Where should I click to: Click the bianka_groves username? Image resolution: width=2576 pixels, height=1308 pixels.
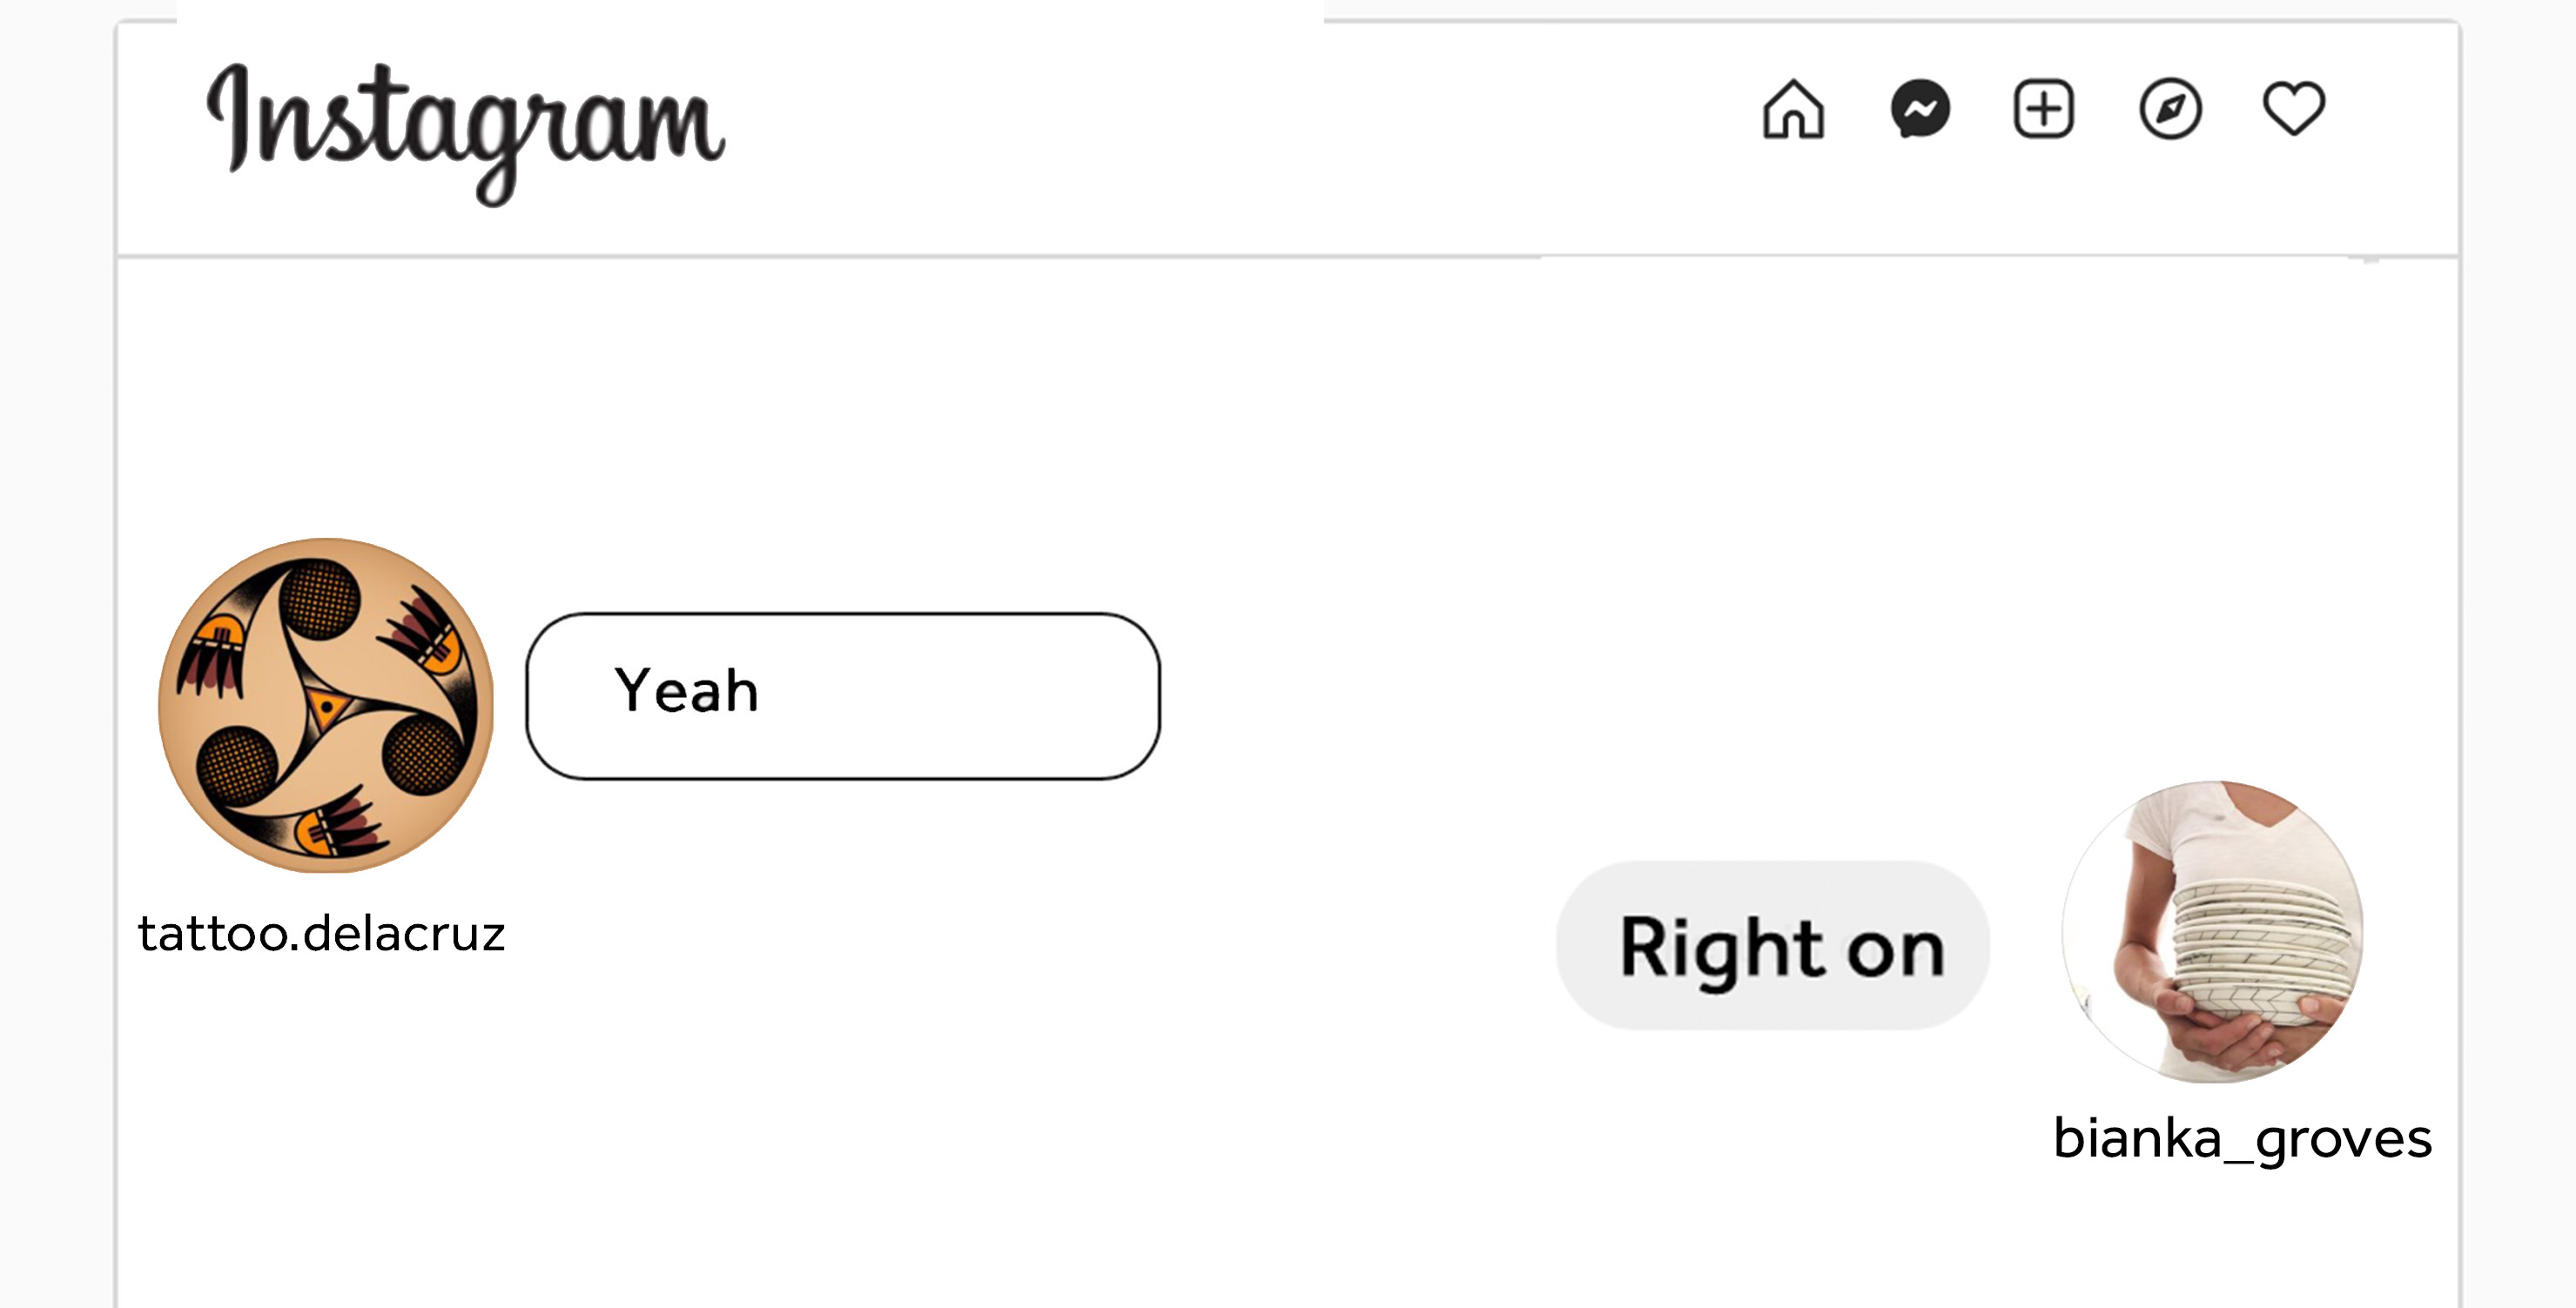pyautogui.click(x=2242, y=1138)
